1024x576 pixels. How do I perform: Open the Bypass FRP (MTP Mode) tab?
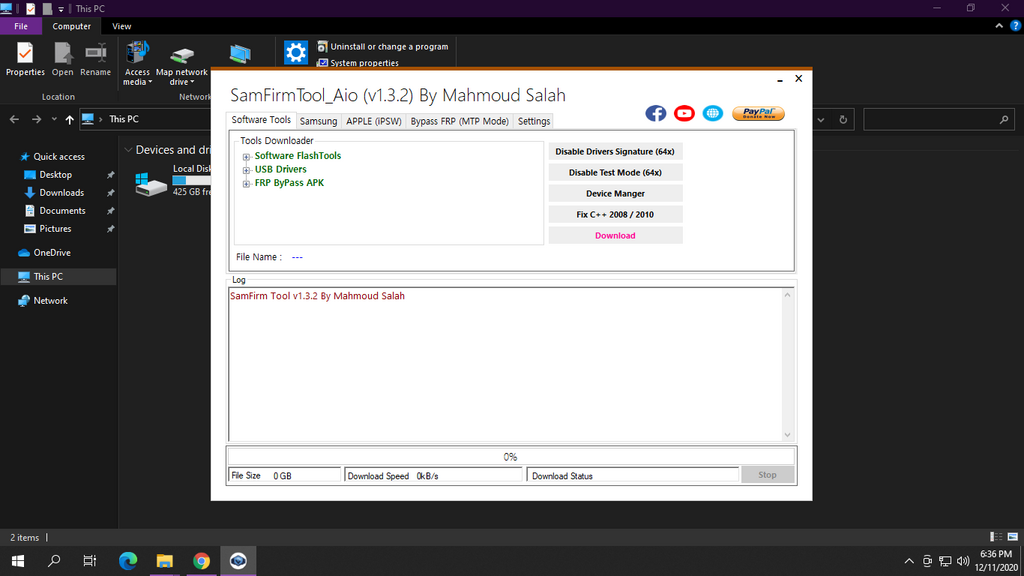click(459, 121)
